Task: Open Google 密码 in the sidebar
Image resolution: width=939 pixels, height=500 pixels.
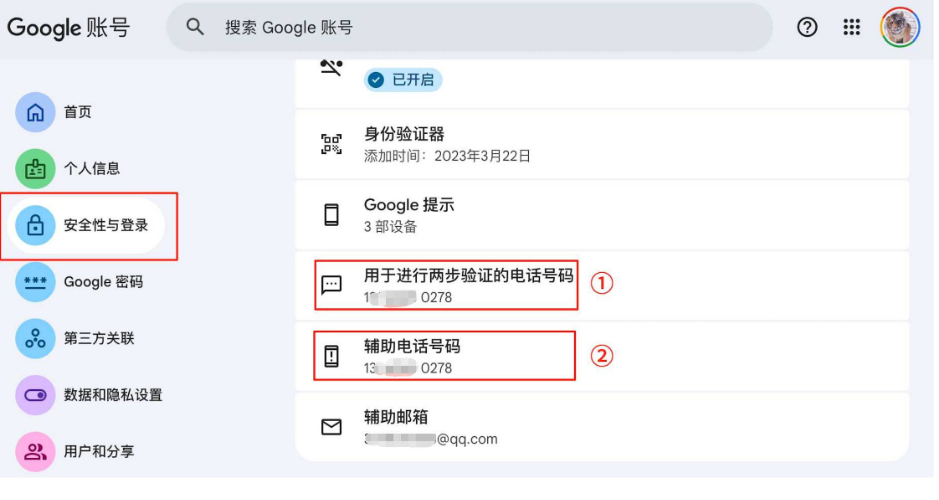Action: [103, 282]
